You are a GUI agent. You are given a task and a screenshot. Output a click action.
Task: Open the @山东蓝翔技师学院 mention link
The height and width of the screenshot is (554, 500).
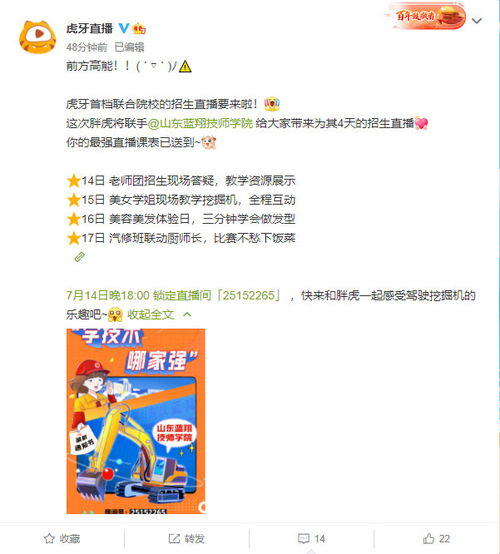[200, 123]
